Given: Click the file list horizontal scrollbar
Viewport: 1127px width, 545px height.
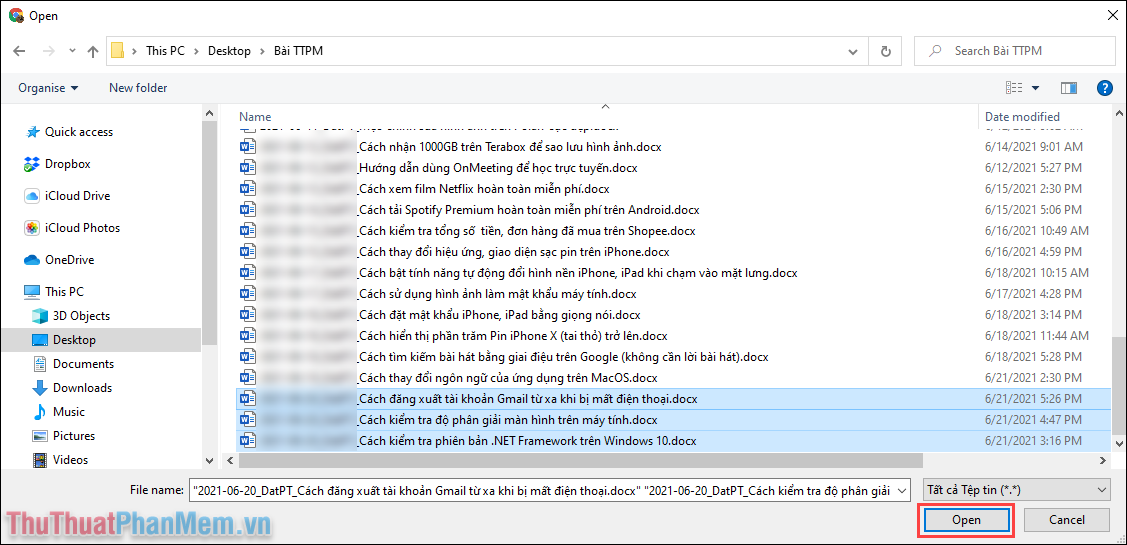Looking at the screenshot, I should pos(580,460).
